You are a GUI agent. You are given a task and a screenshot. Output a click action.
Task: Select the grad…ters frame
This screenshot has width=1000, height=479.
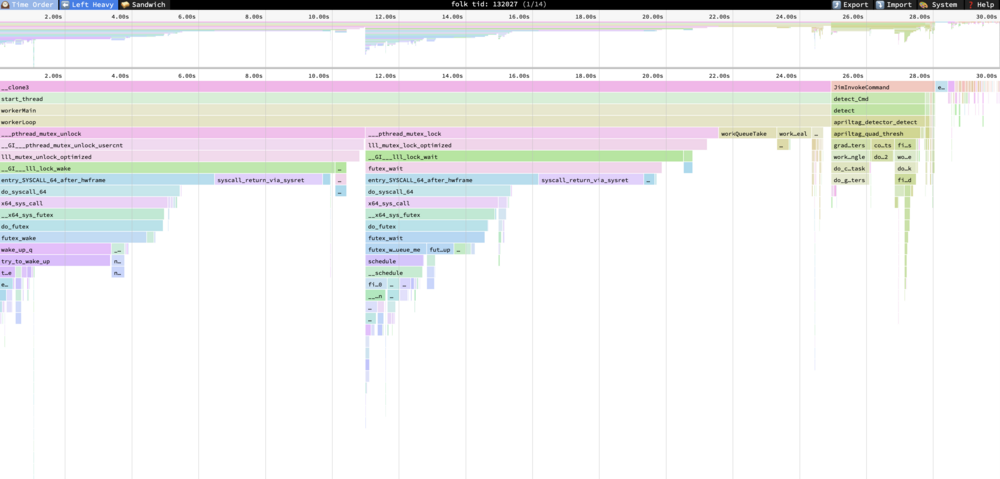point(850,145)
